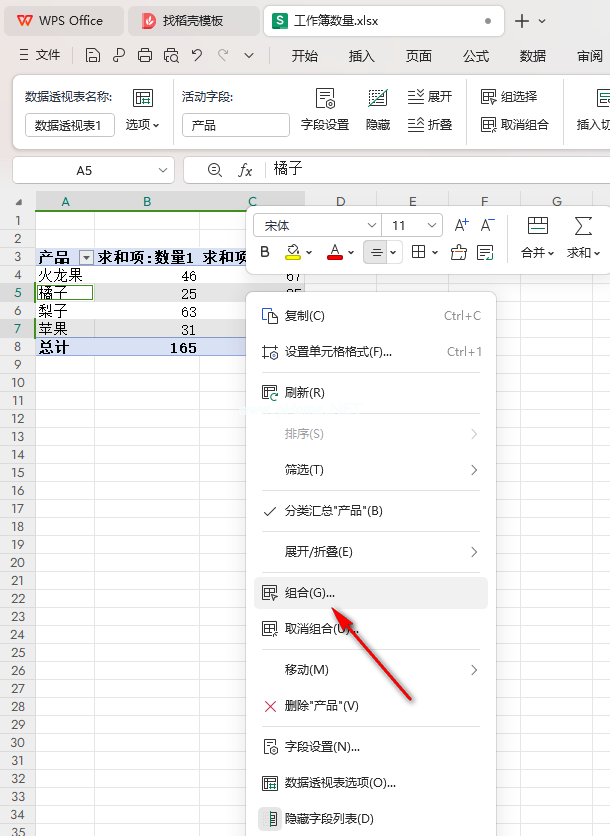Image resolution: width=610 pixels, height=836 pixels.
Task: Open the Field Settings ribbon button
Action: click(325, 110)
